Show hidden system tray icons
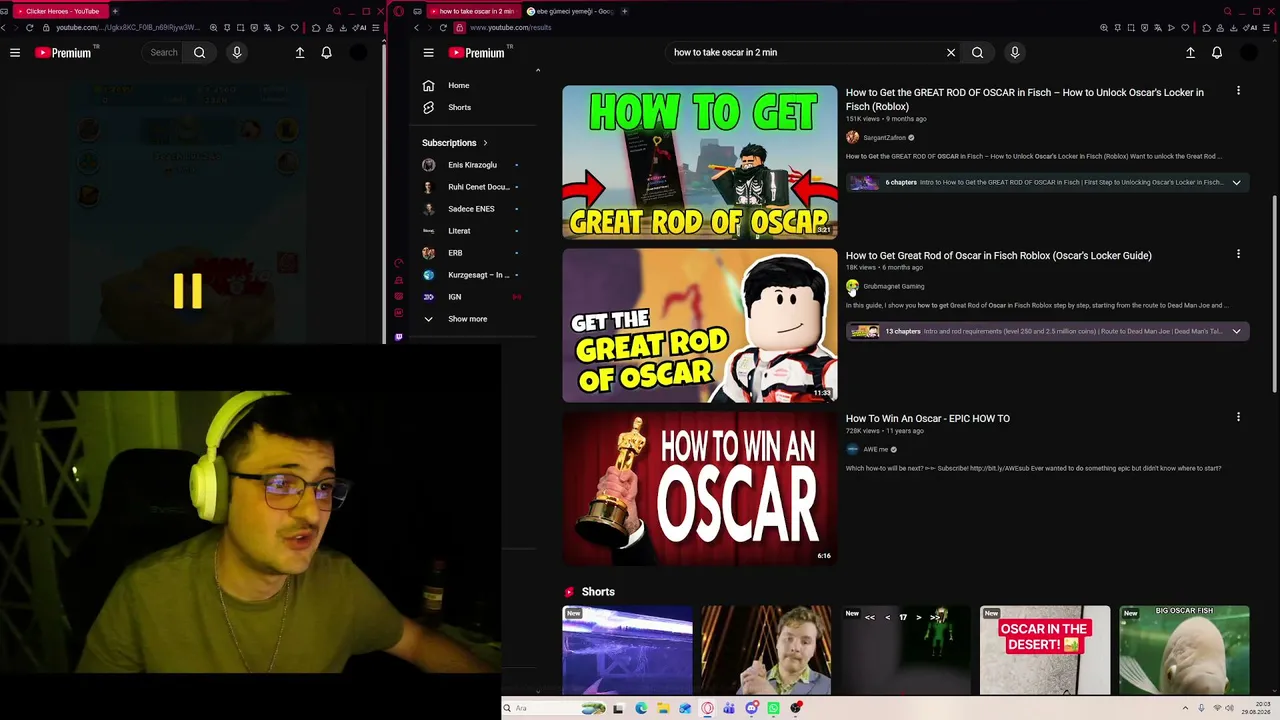Image resolution: width=1280 pixels, height=720 pixels. tap(1185, 708)
